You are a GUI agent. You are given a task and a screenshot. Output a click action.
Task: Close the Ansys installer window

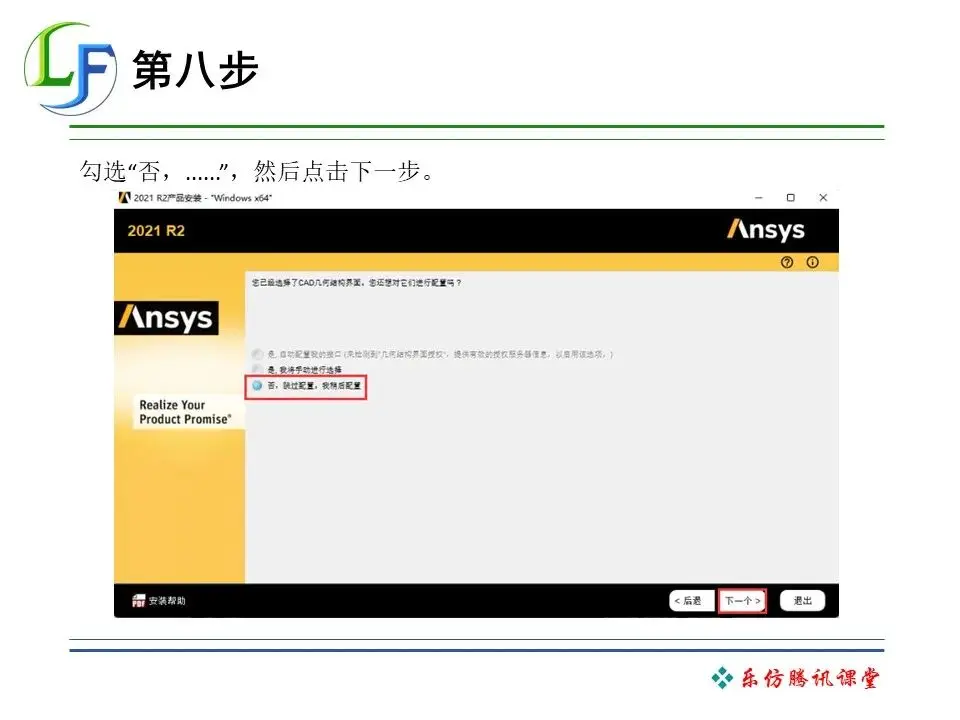click(823, 198)
